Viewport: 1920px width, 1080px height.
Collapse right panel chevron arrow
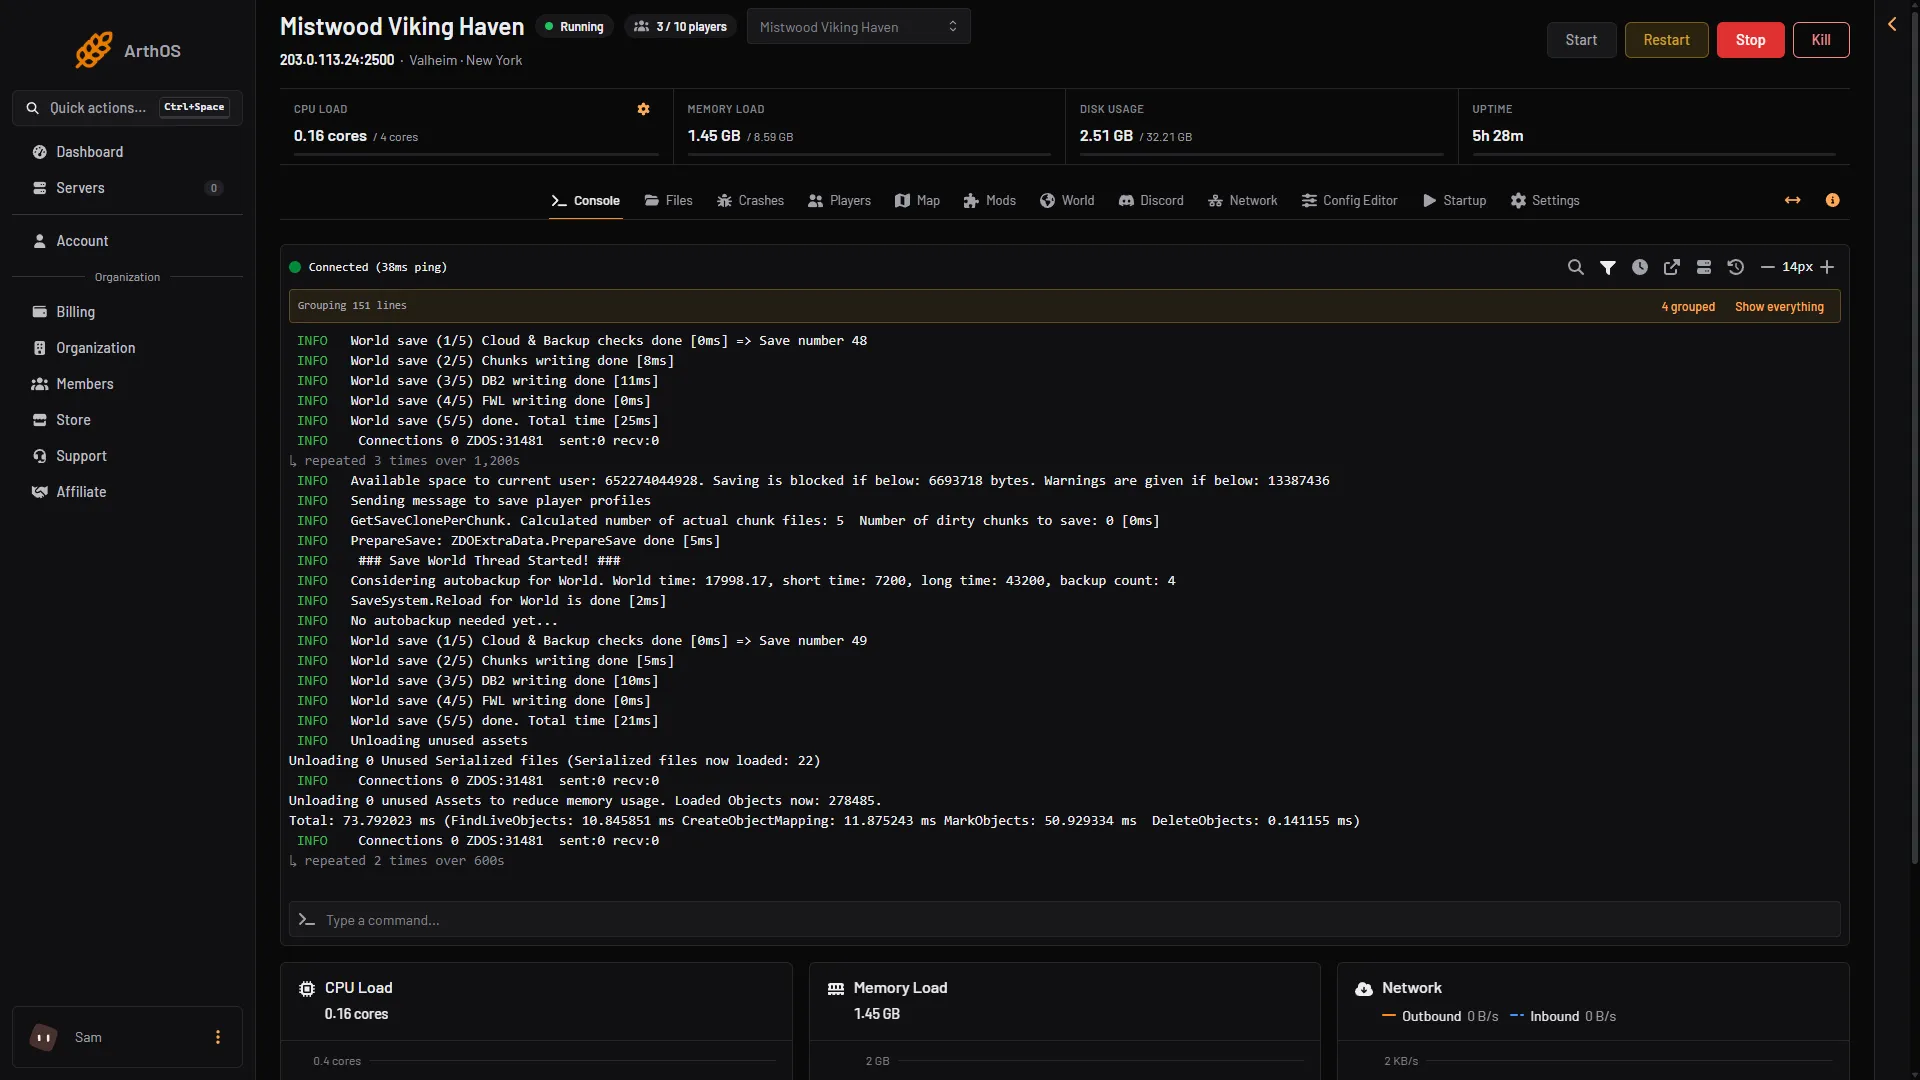coord(1892,24)
